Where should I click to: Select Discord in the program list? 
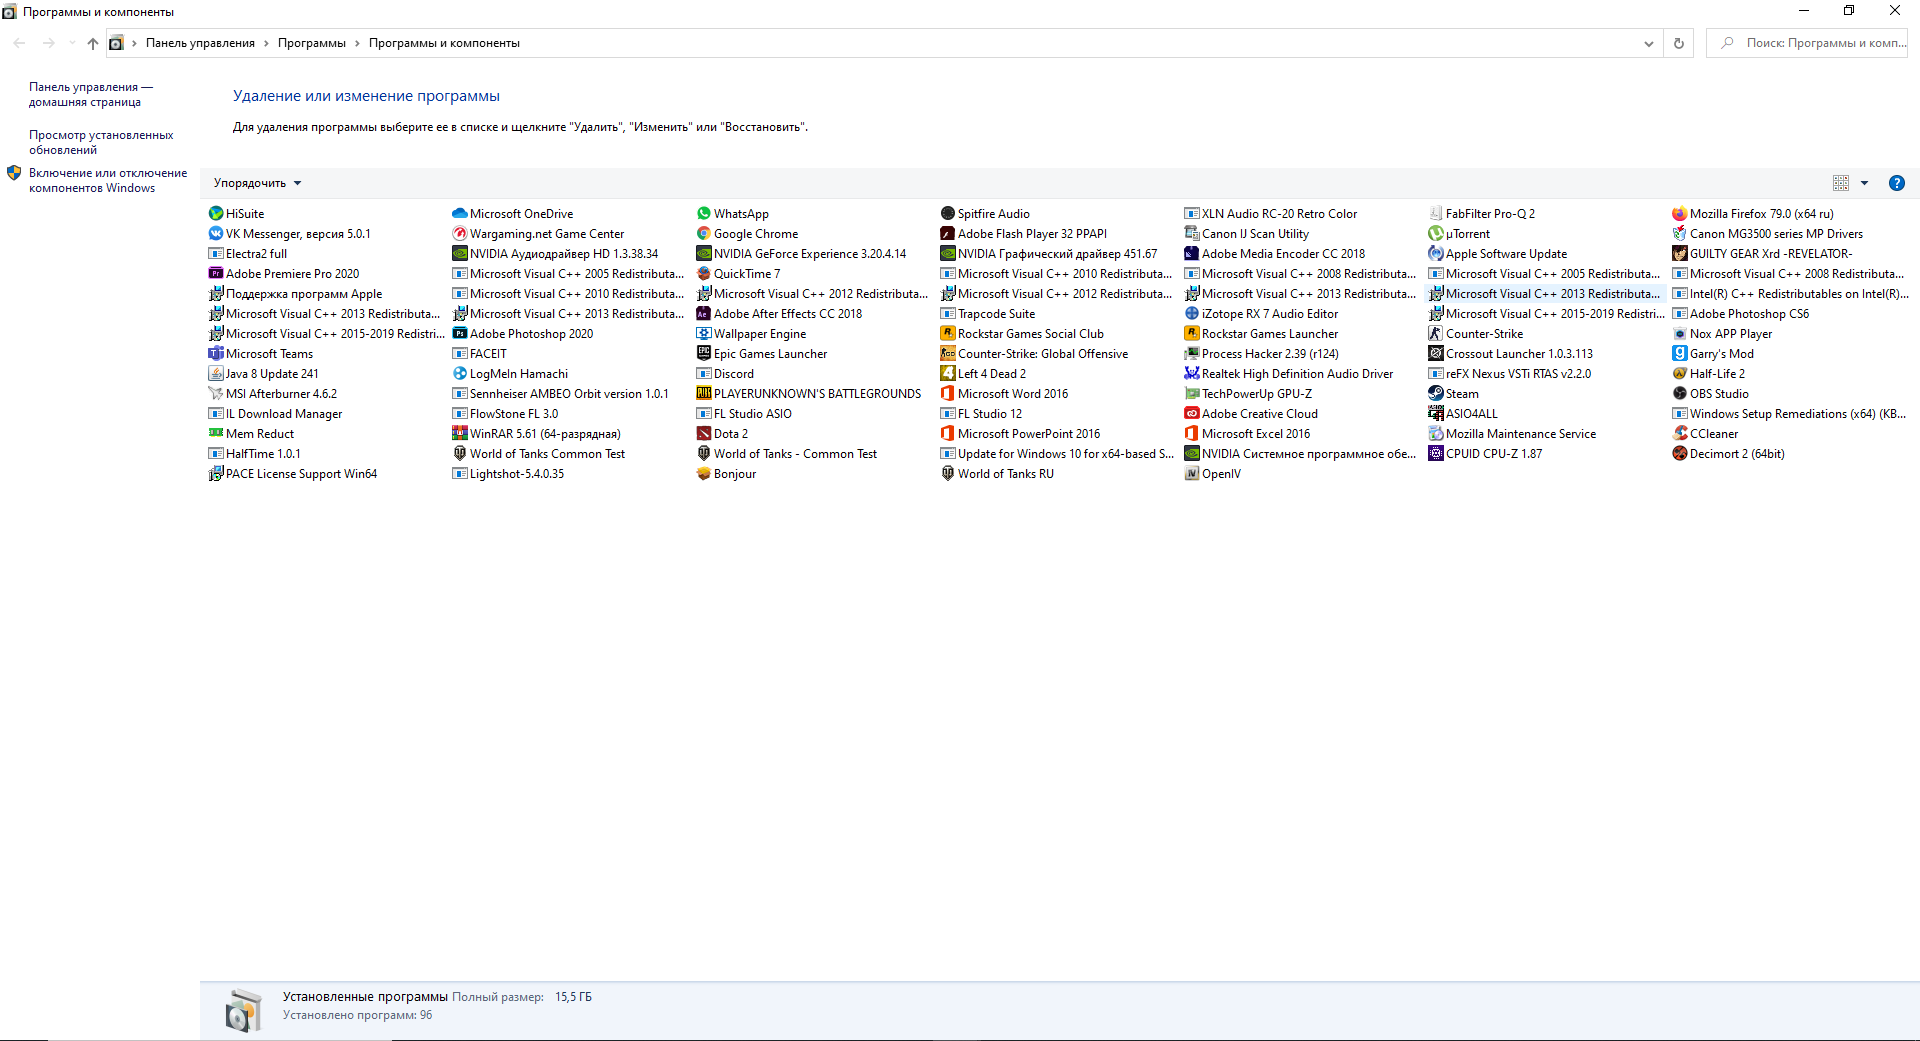(725, 373)
